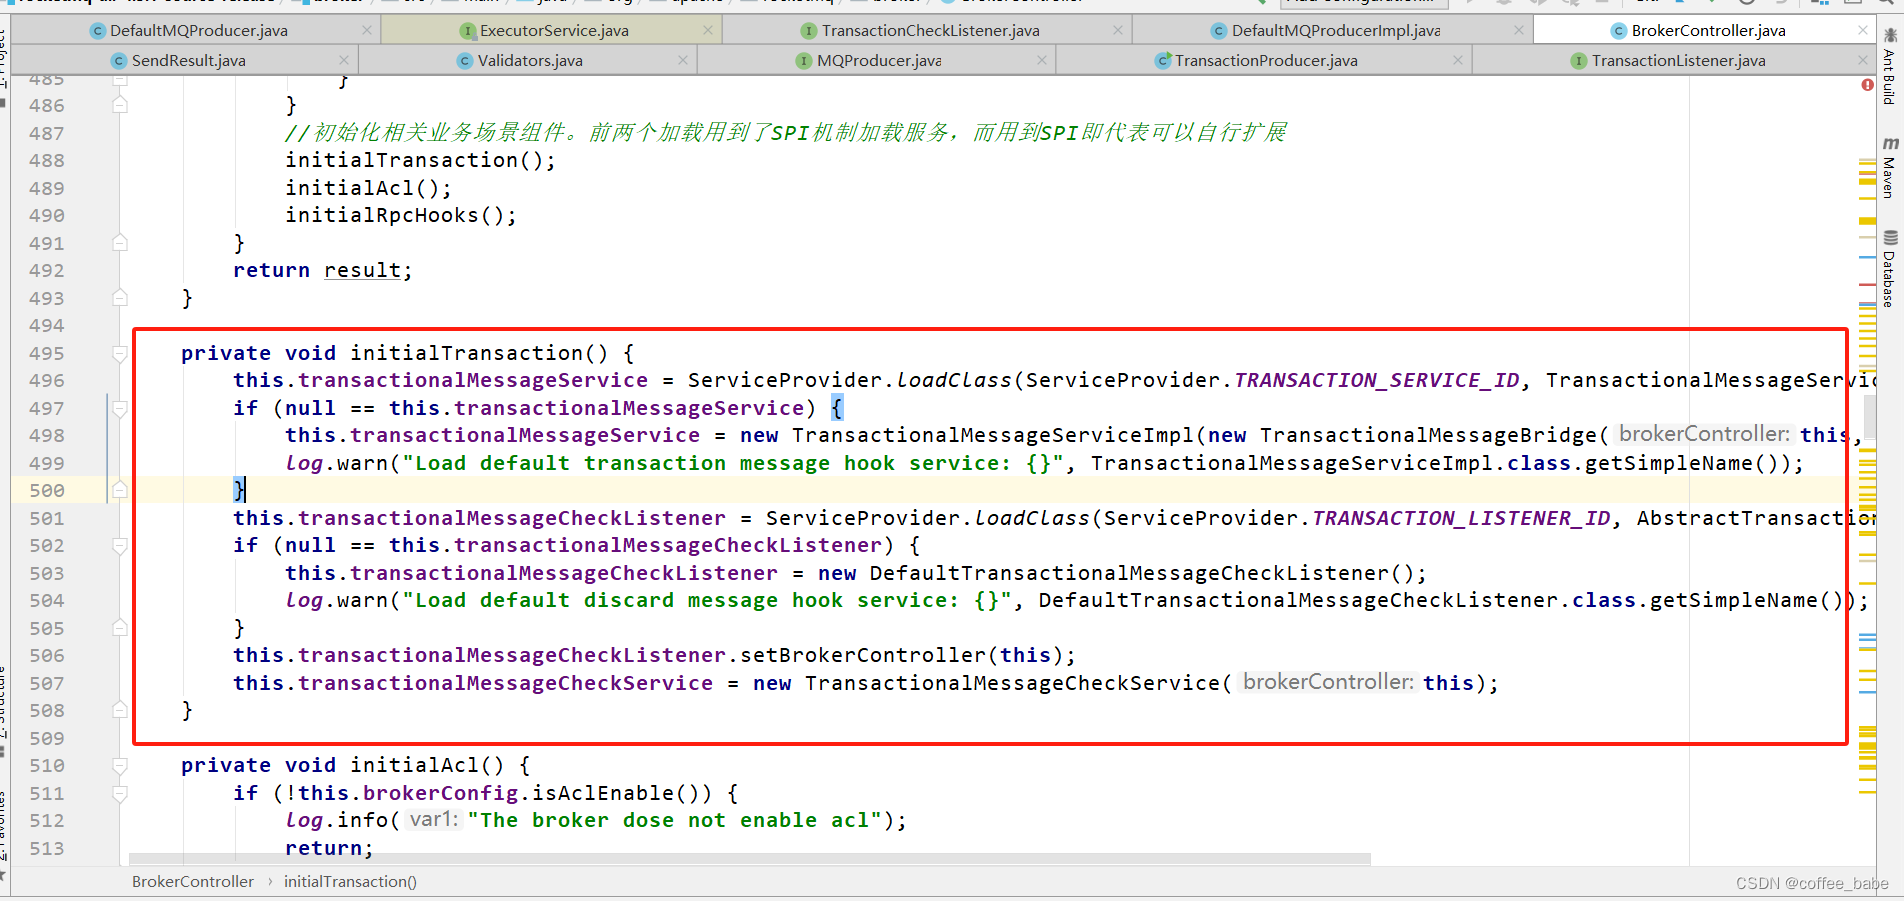Close the TransactionProducer.java tab
1904x901 pixels.
pos(1458,61)
